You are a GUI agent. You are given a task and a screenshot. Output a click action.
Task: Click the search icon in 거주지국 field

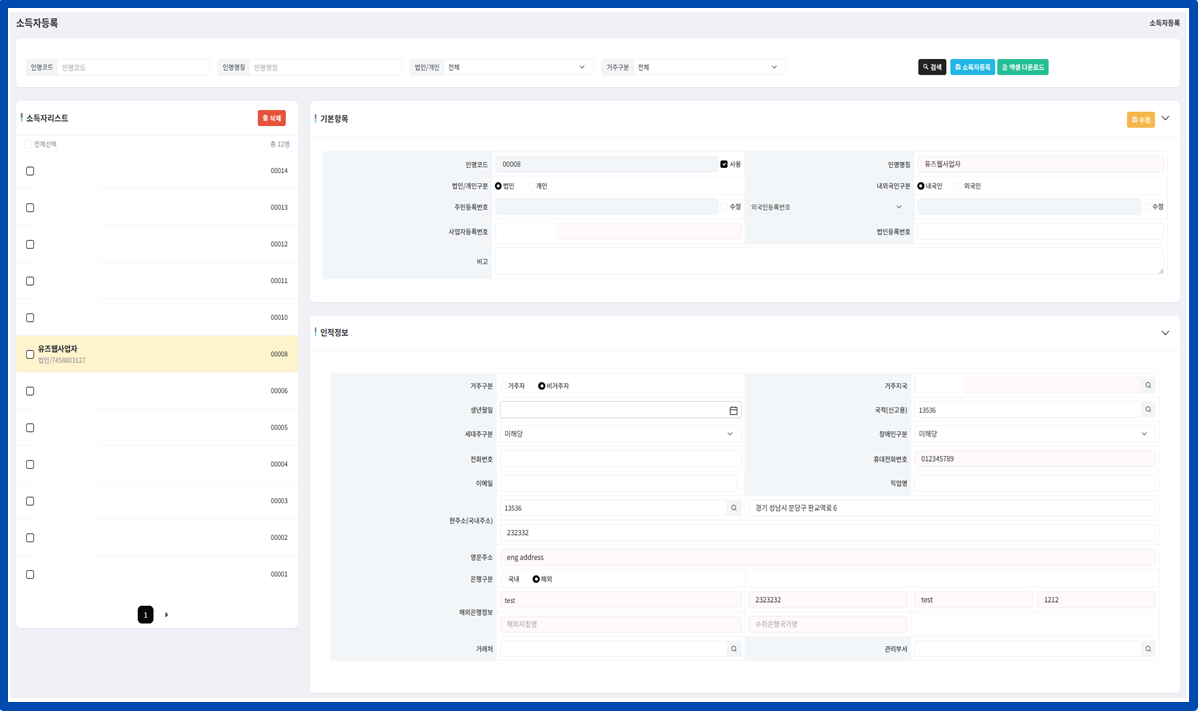[x=1148, y=385]
